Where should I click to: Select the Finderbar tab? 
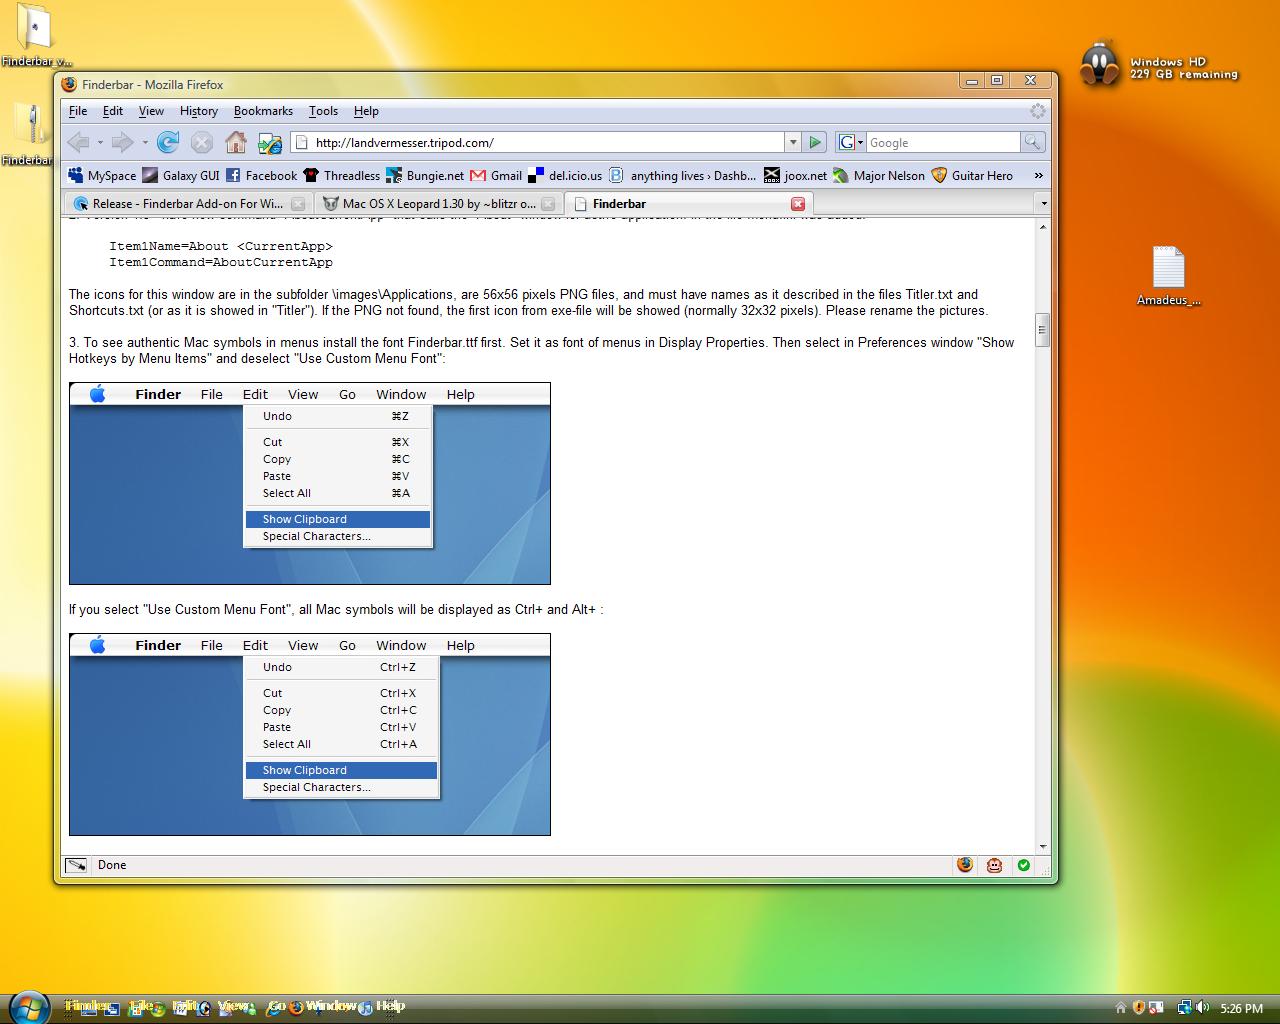687,203
